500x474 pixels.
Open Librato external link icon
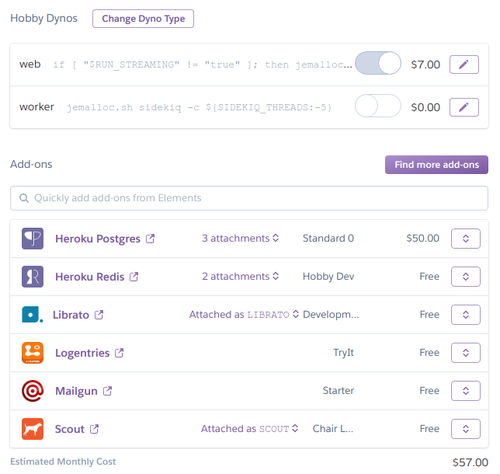99,315
